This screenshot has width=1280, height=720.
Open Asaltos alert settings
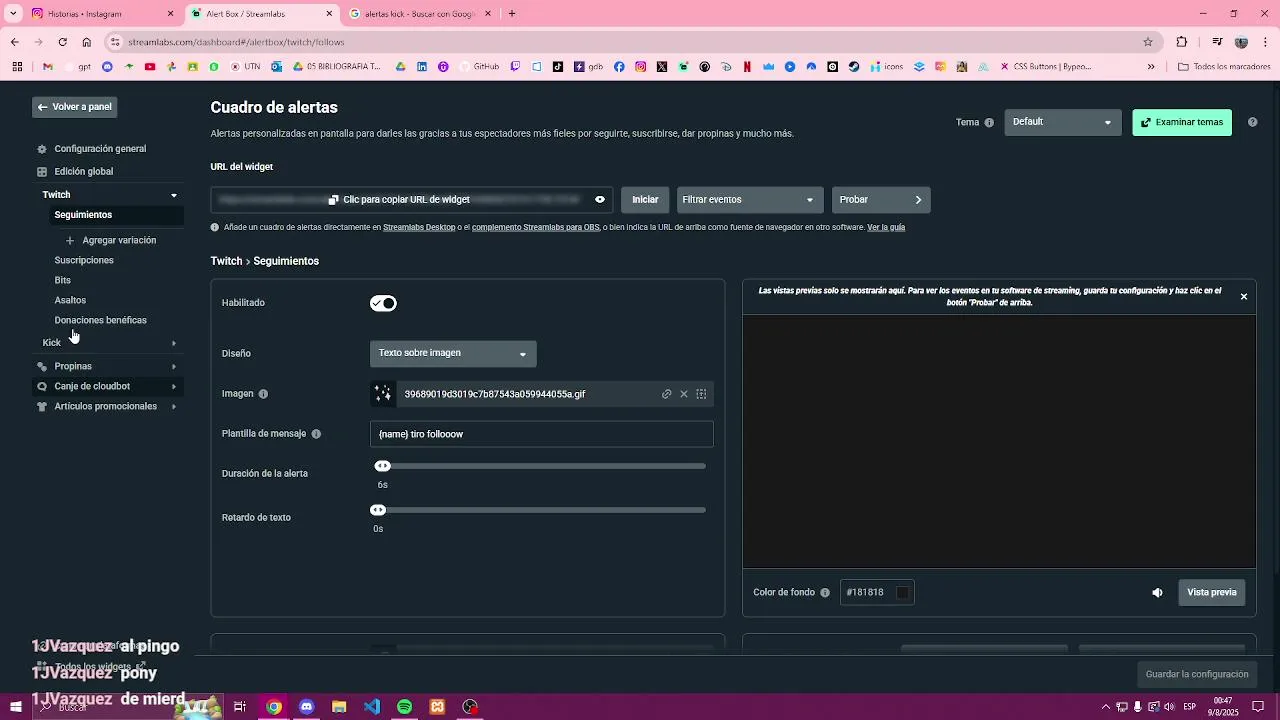click(x=70, y=300)
